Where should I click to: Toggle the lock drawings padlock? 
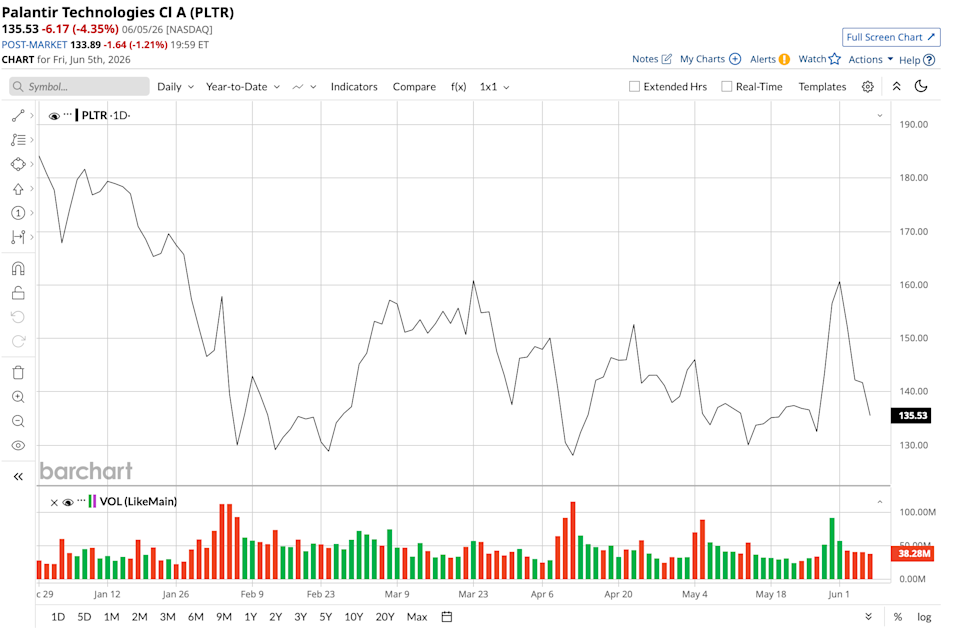pyautogui.click(x=18, y=293)
